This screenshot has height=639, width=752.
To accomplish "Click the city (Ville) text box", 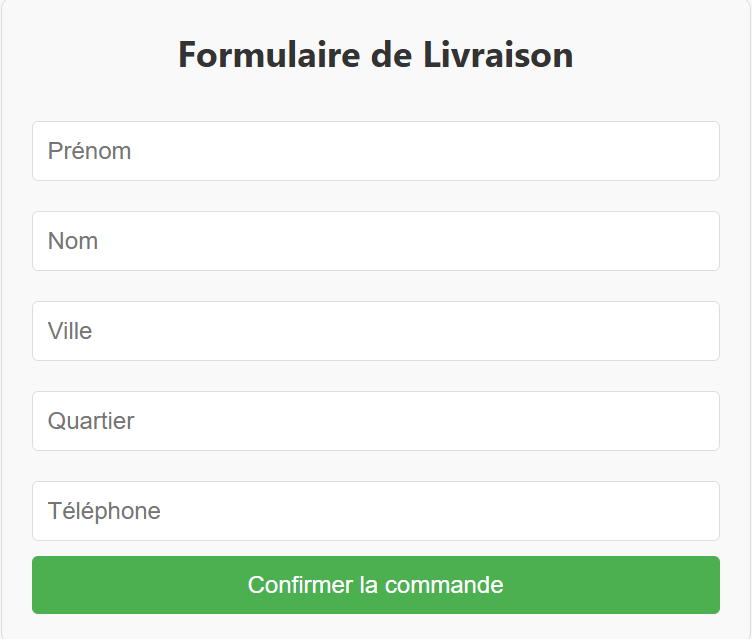I will point(376,331).
